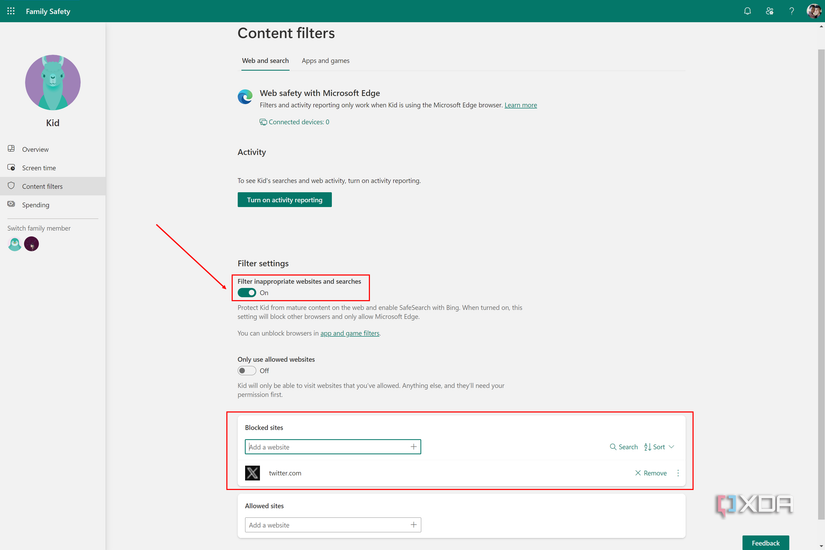The image size is (825, 550).
Task: Click the Allowed sites heading
Action: point(264,506)
